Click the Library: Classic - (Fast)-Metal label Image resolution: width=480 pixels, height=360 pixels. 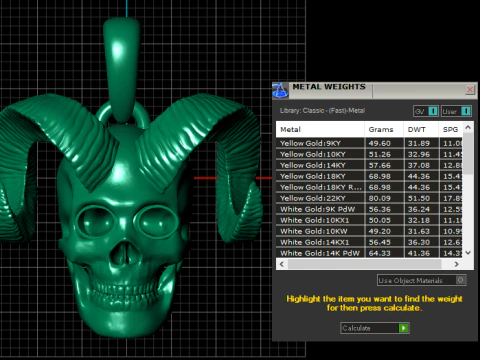click(322, 110)
